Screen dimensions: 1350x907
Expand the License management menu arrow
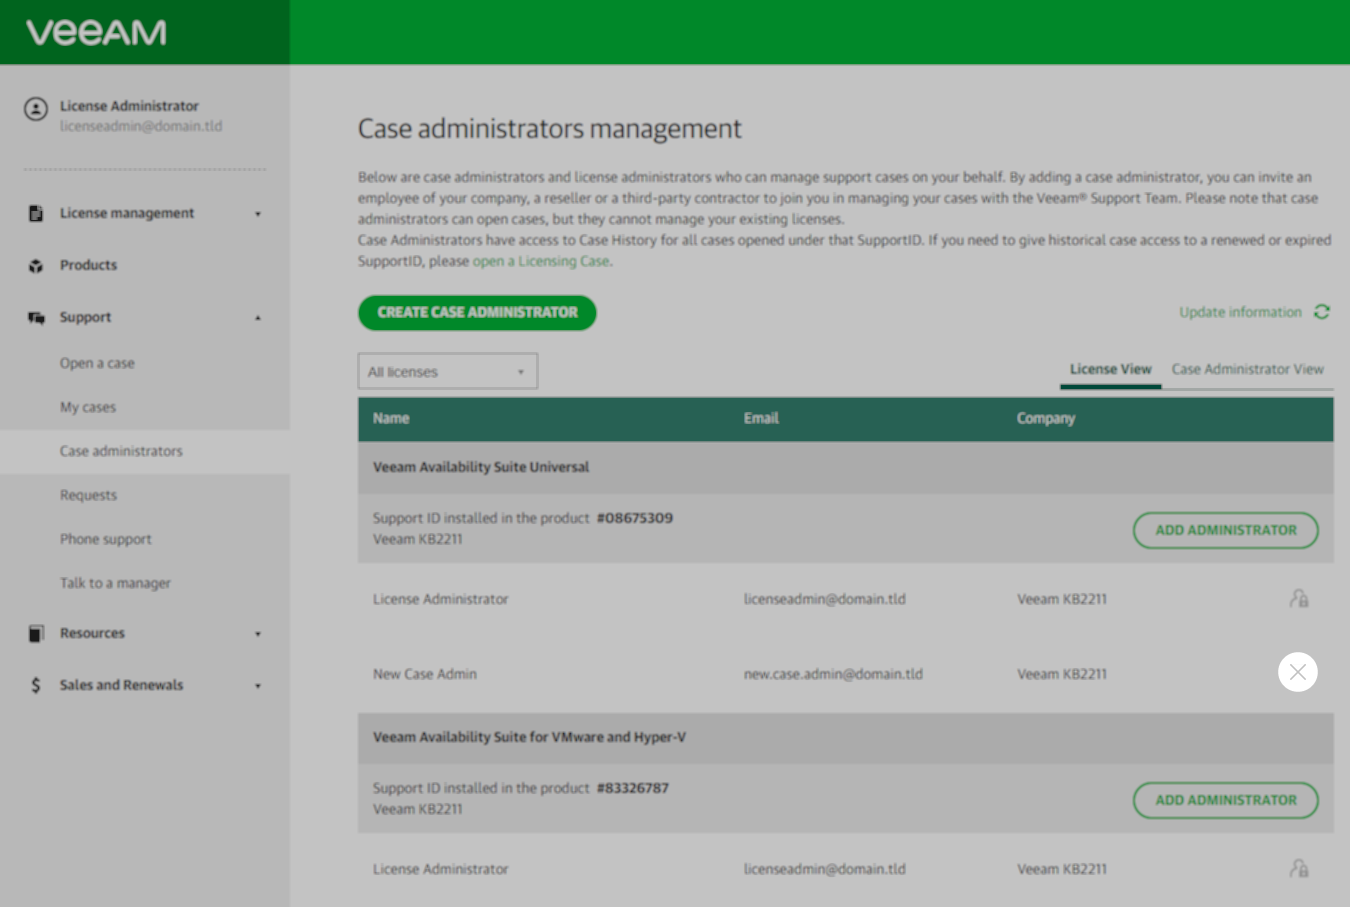(x=258, y=214)
